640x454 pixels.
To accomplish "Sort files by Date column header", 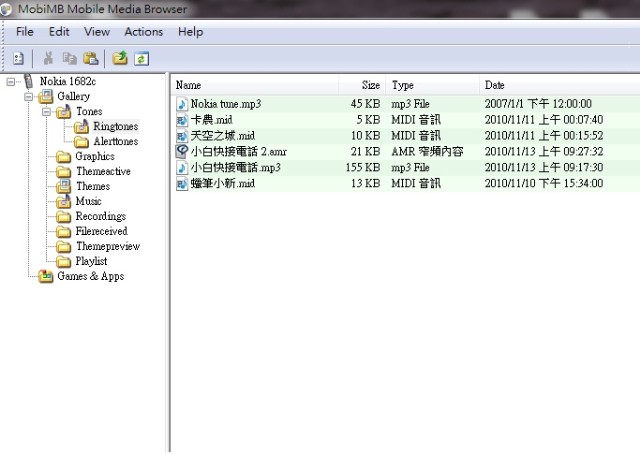I will tap(560, 85).
